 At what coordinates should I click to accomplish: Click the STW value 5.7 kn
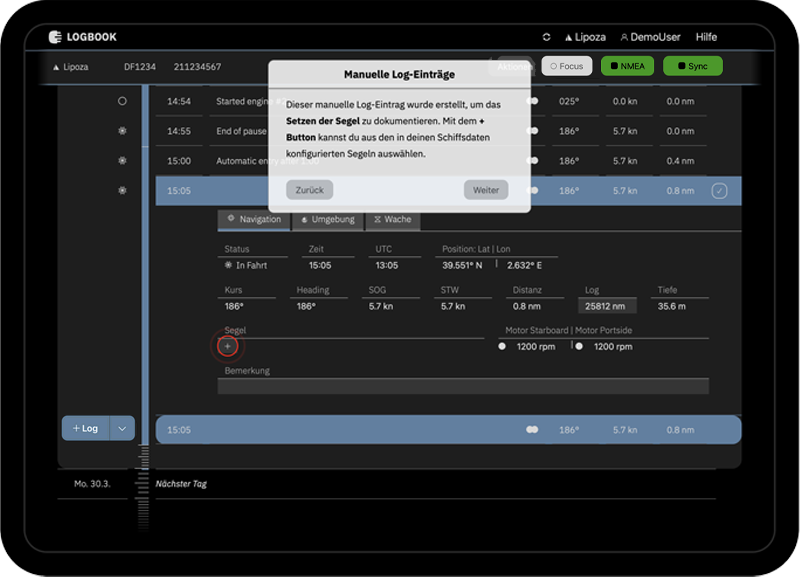453,307
